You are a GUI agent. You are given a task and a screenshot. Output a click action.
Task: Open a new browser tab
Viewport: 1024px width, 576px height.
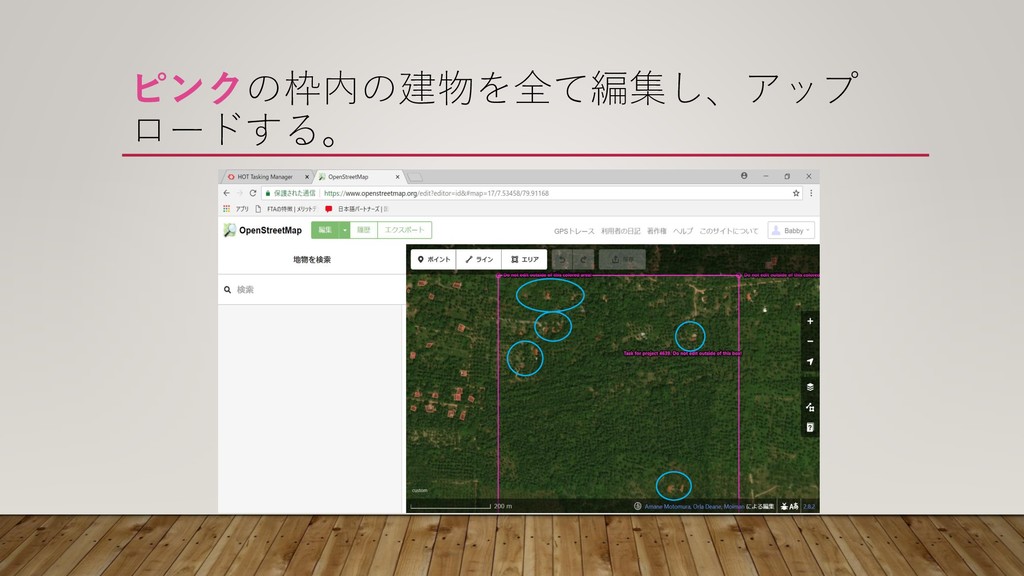(415, 177)
